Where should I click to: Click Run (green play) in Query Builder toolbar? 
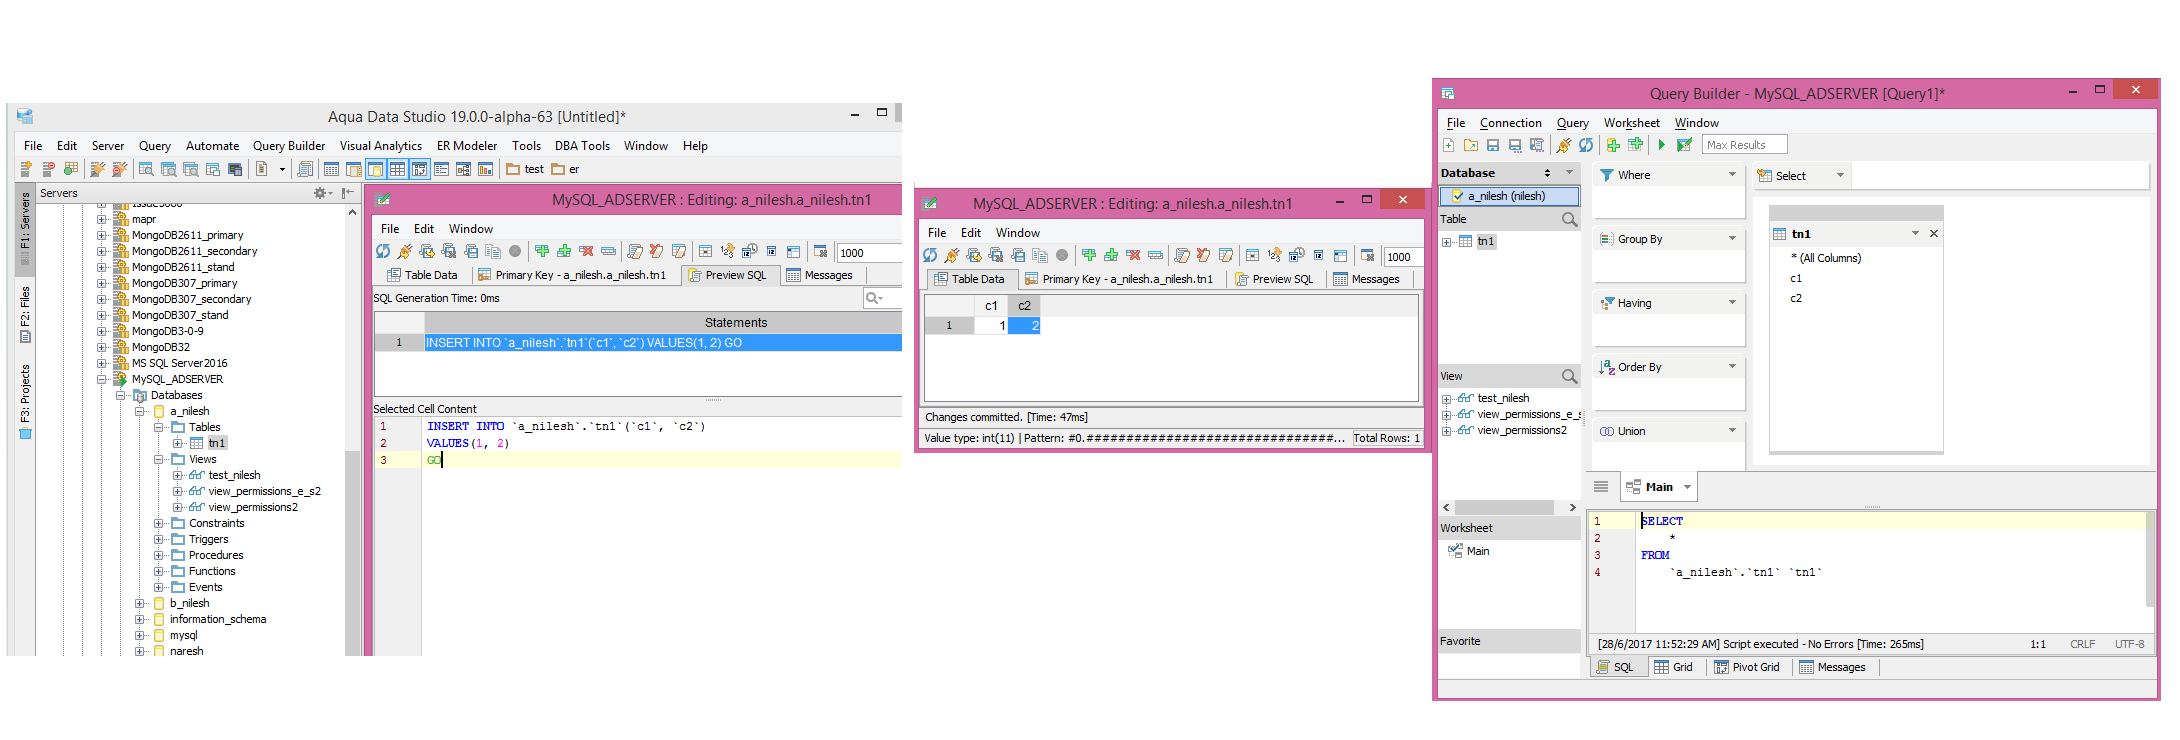[1662, 145]
